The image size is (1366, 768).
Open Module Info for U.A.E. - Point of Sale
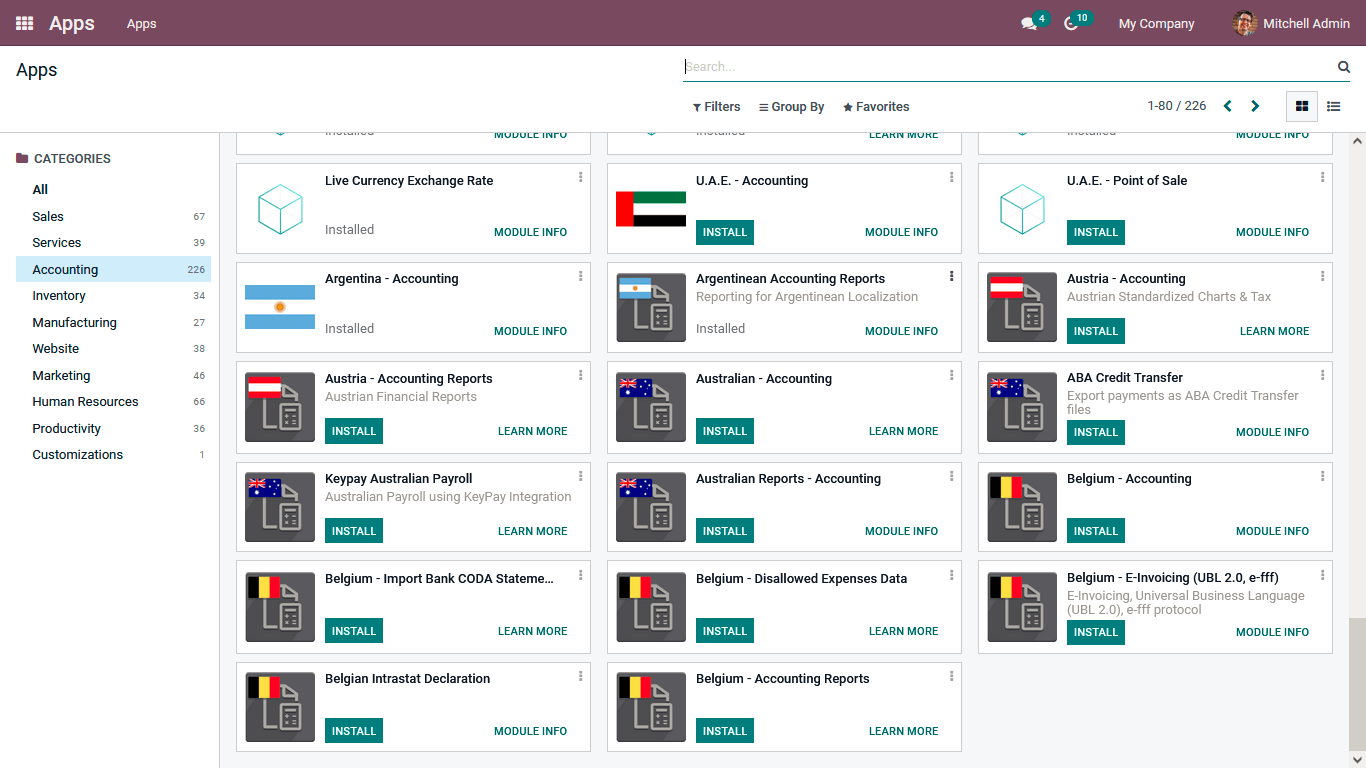(x=1272, y=232)
